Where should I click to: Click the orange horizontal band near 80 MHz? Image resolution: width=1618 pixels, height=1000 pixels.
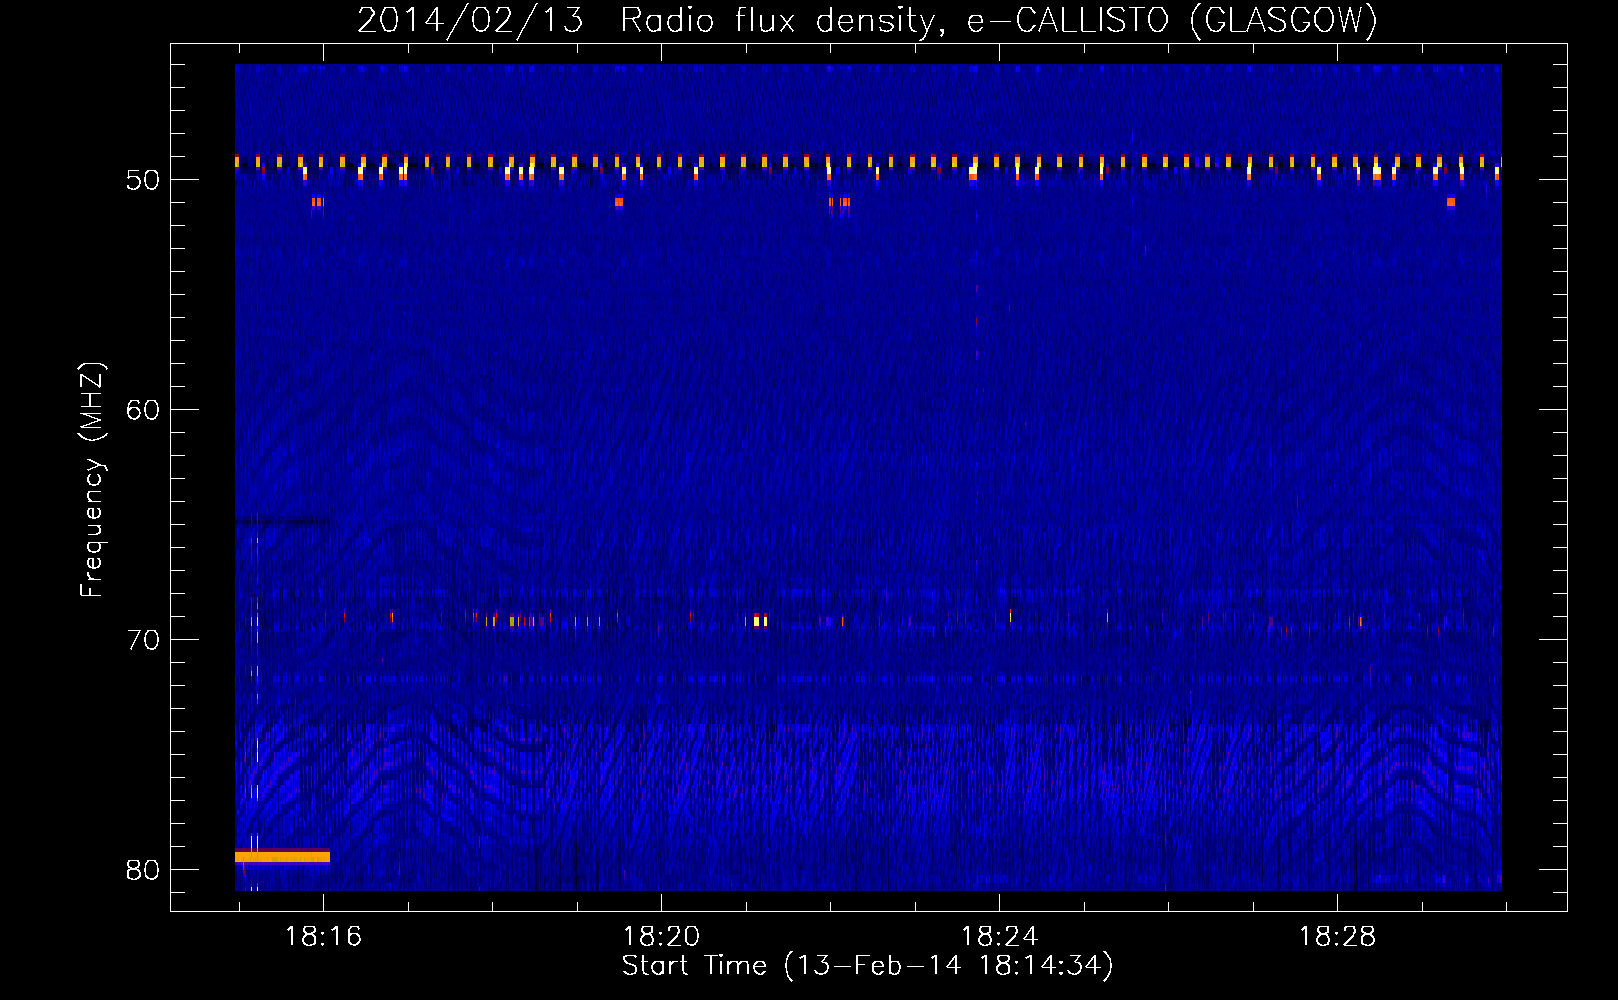282,857
